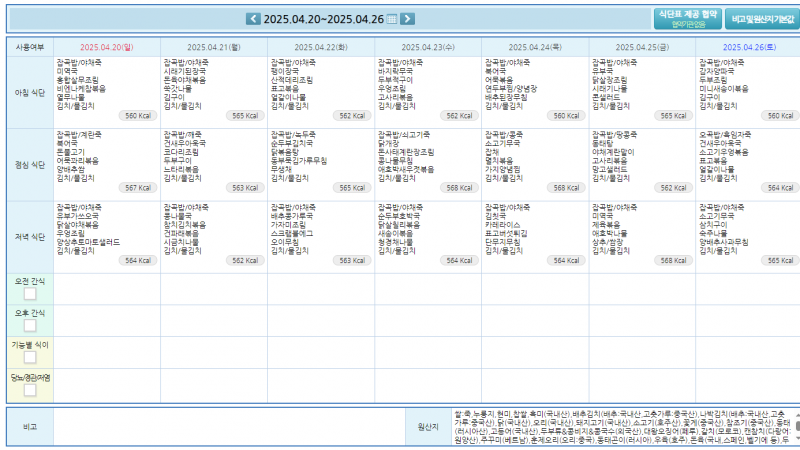Screen dimensions: 800x450
Task: Check the 기능별 식이 checkbox
Action: pos(30,357)
